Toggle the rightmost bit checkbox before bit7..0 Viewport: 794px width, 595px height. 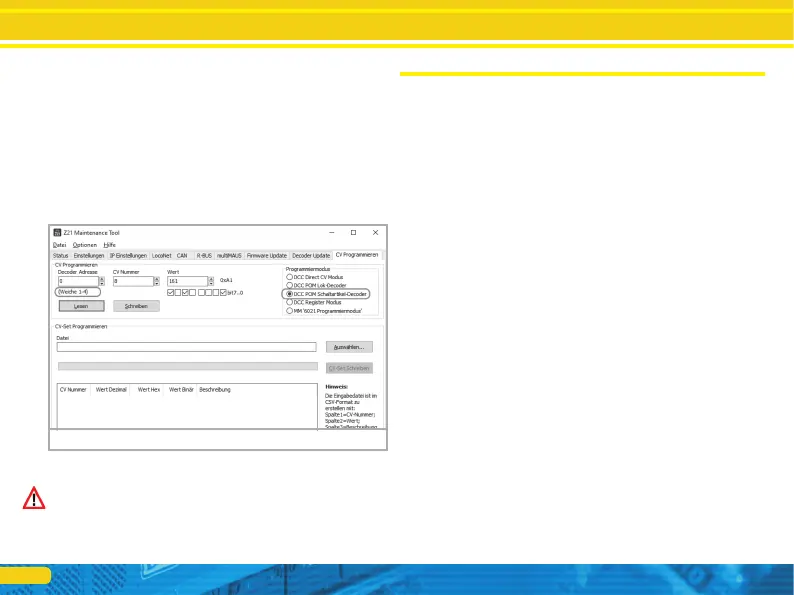pyautogui.click(x=223, y=293)
